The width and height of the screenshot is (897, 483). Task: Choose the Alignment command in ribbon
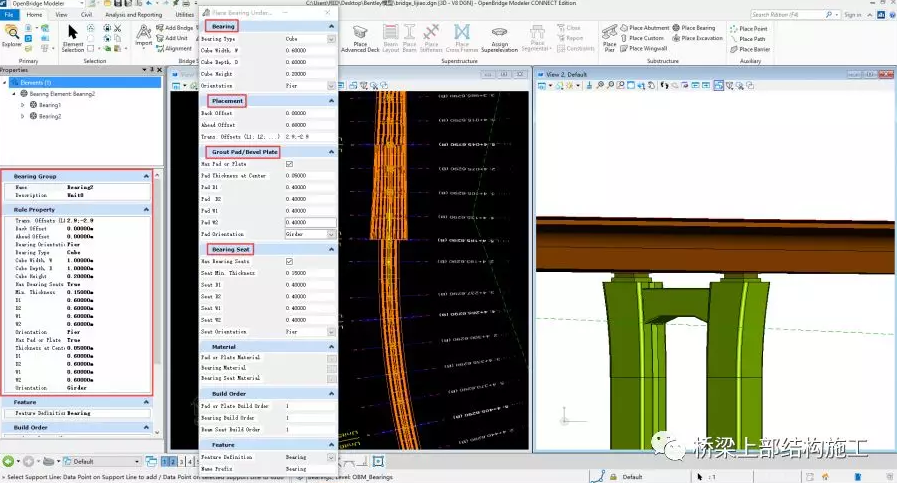pos(174,49)
